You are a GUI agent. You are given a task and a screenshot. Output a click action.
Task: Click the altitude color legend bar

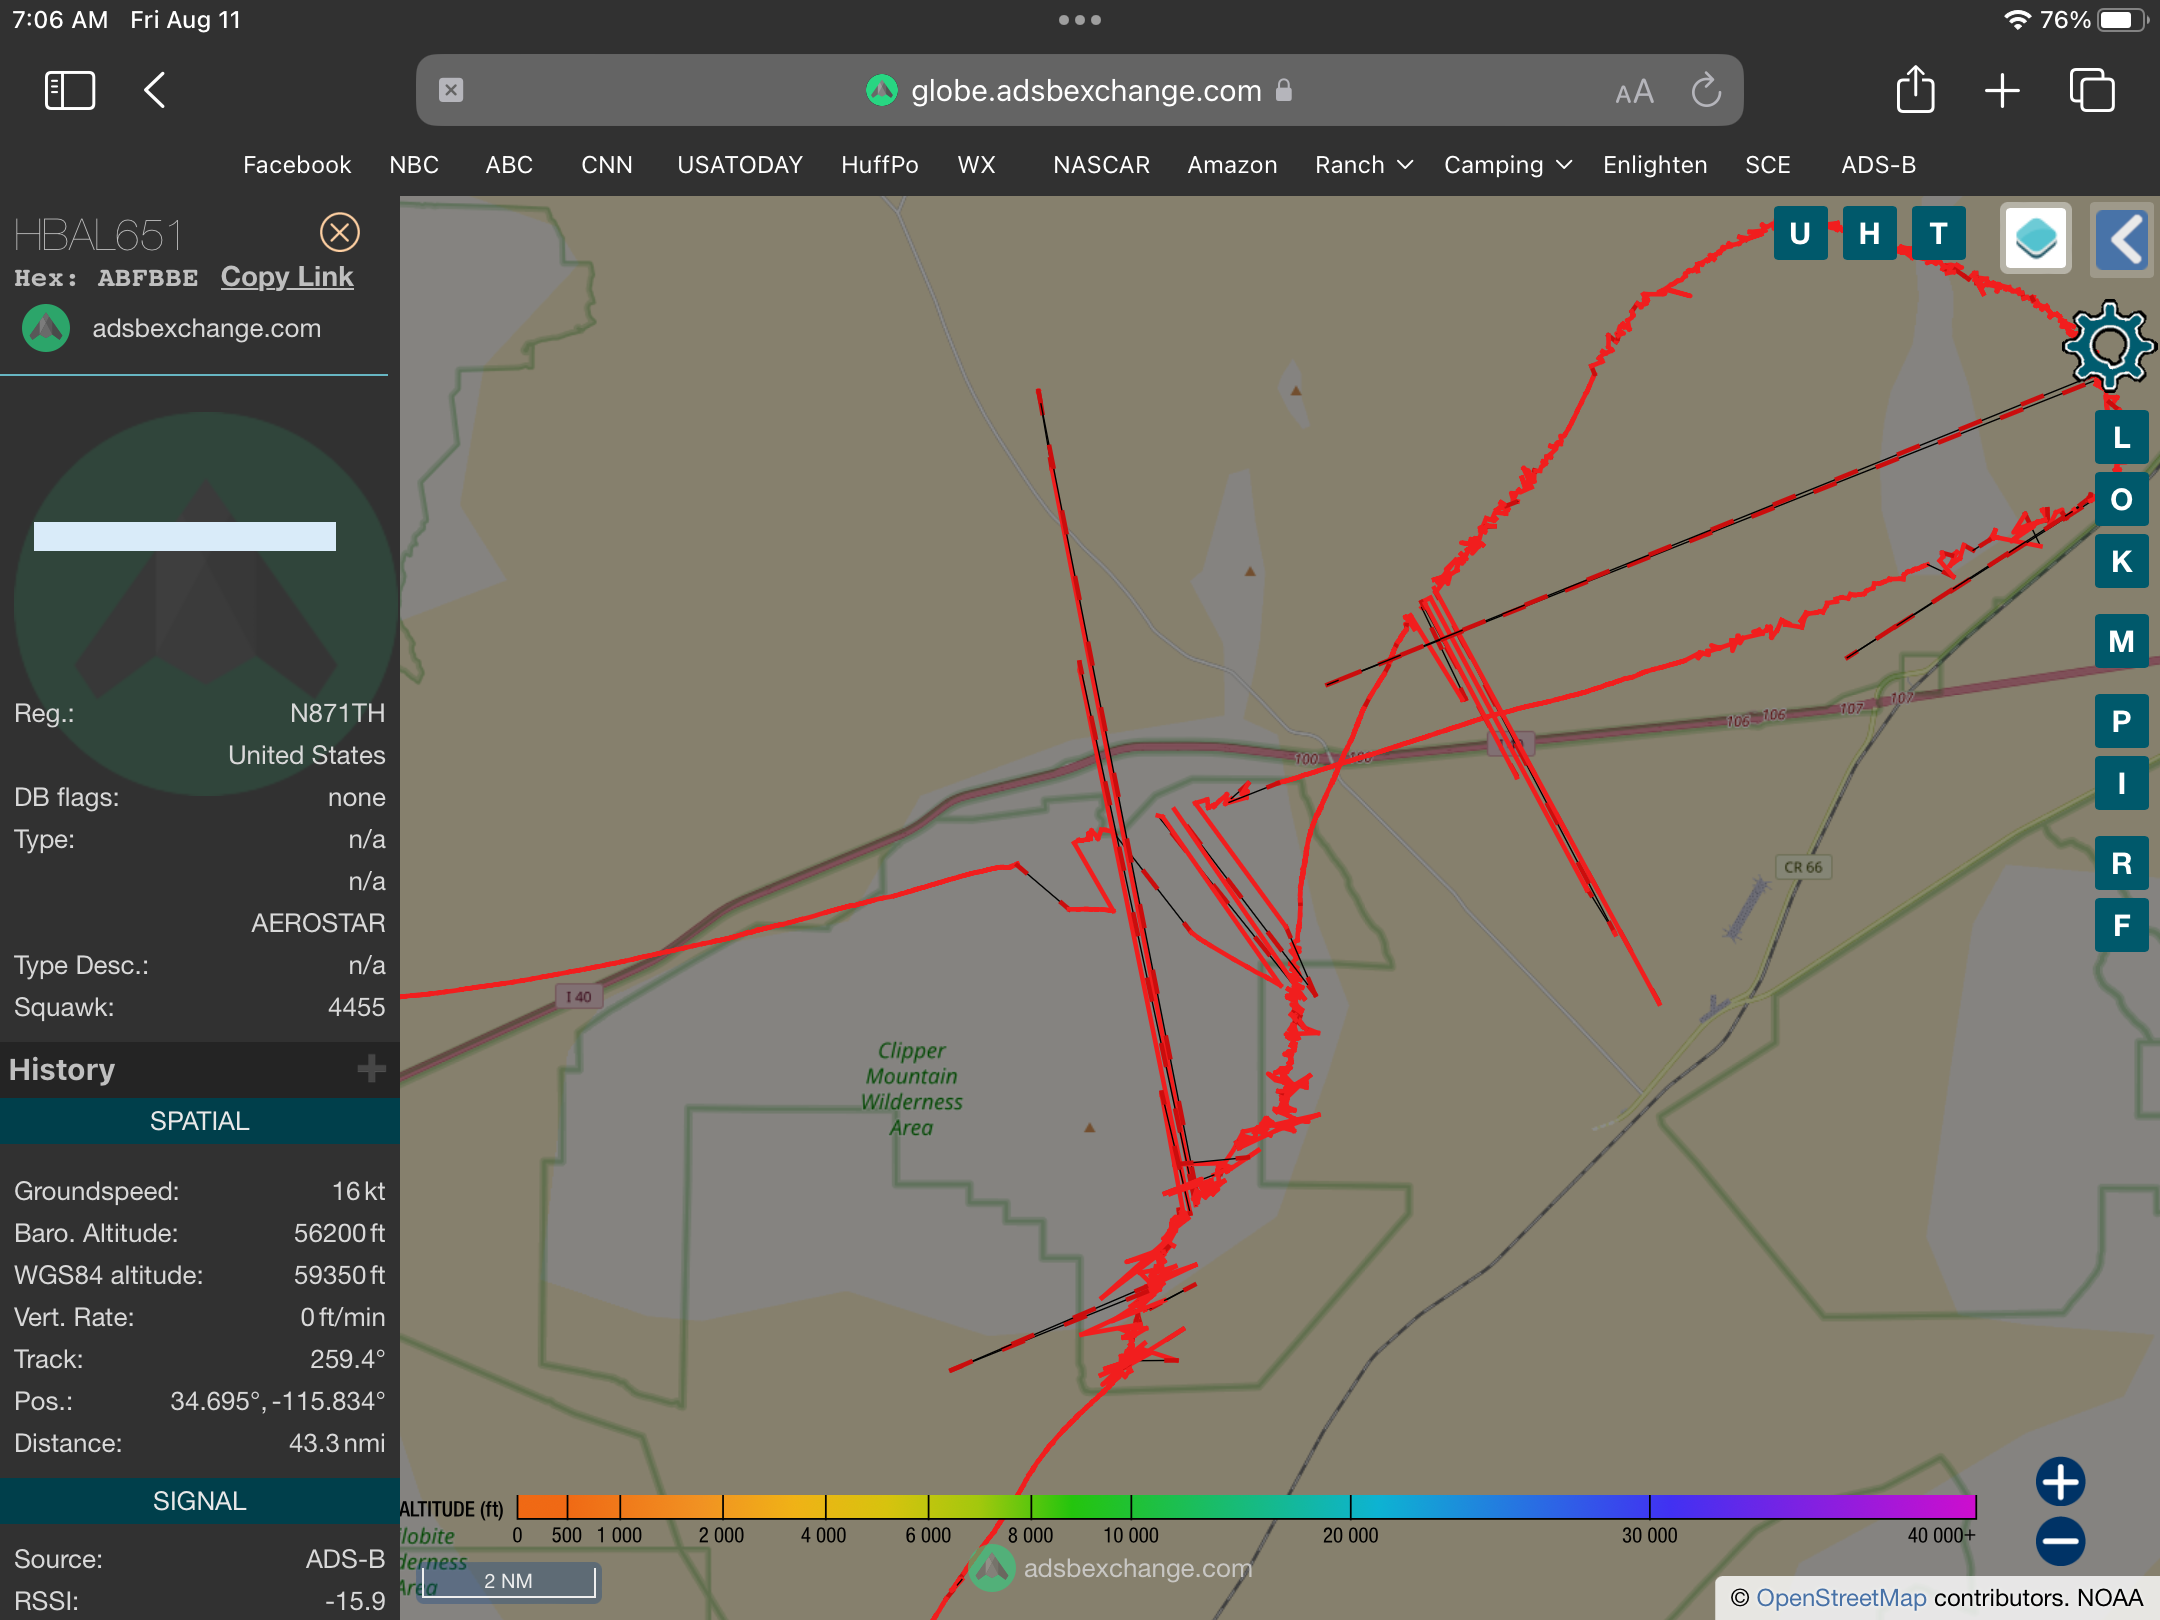[1246, 1507]
